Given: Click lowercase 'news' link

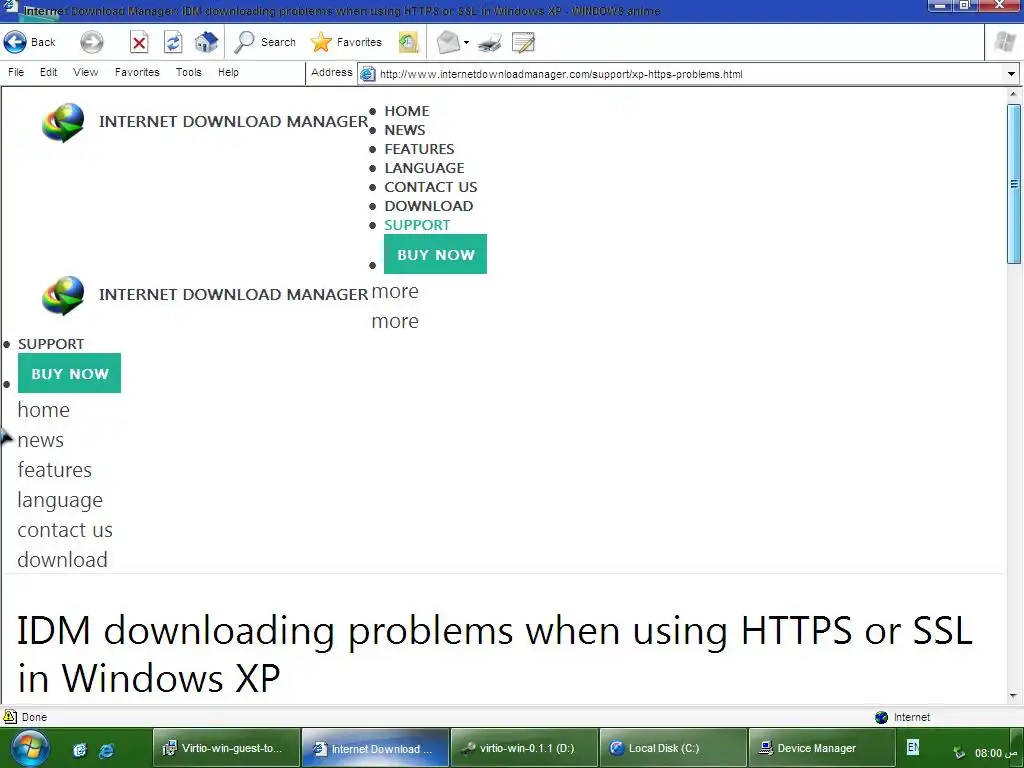Looking at the screenshot, I should point(40,440).
